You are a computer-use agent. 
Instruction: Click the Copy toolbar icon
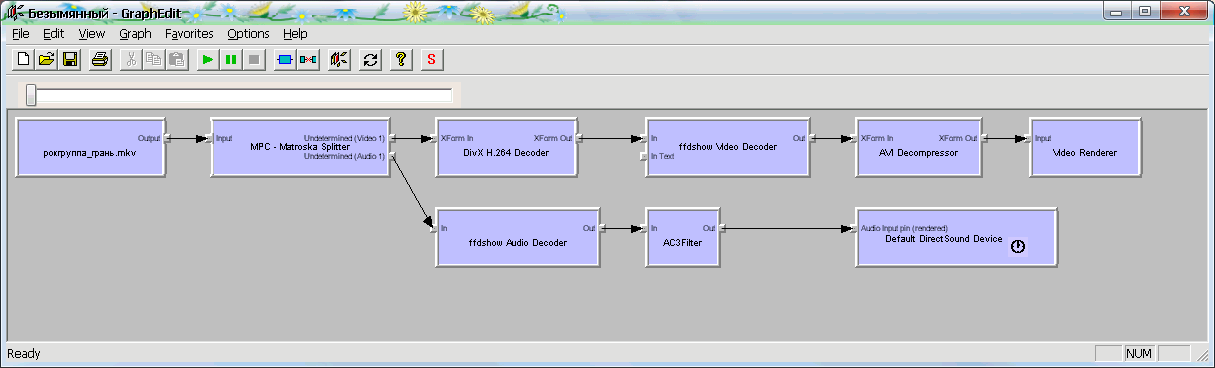point(154,60)
